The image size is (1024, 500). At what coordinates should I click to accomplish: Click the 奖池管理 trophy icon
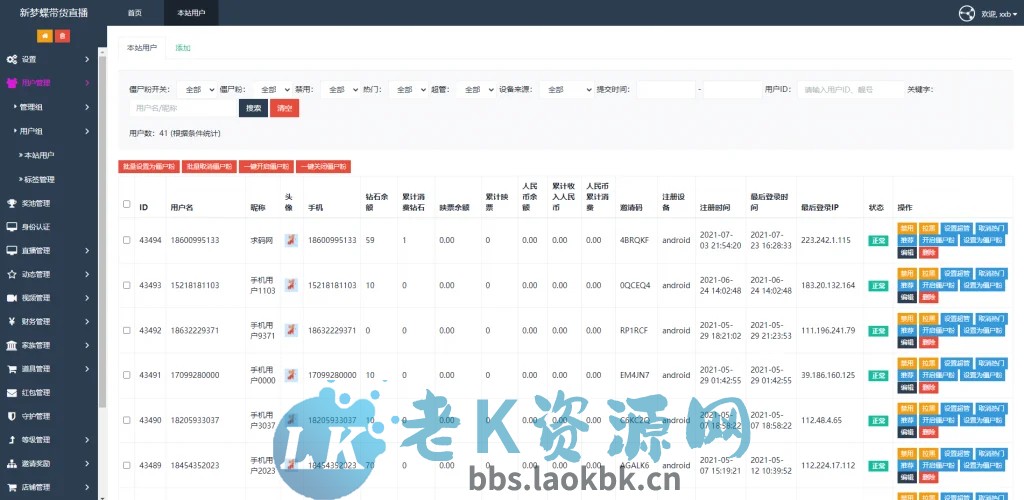click(12, 203)
